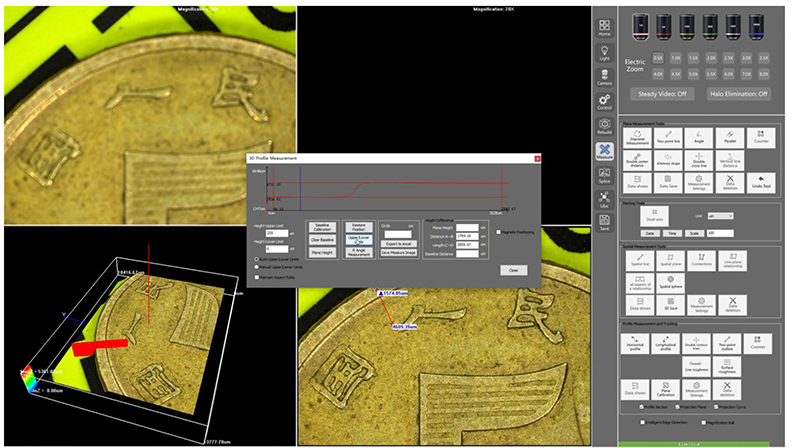Click the Time marking button

click(672, 233)
